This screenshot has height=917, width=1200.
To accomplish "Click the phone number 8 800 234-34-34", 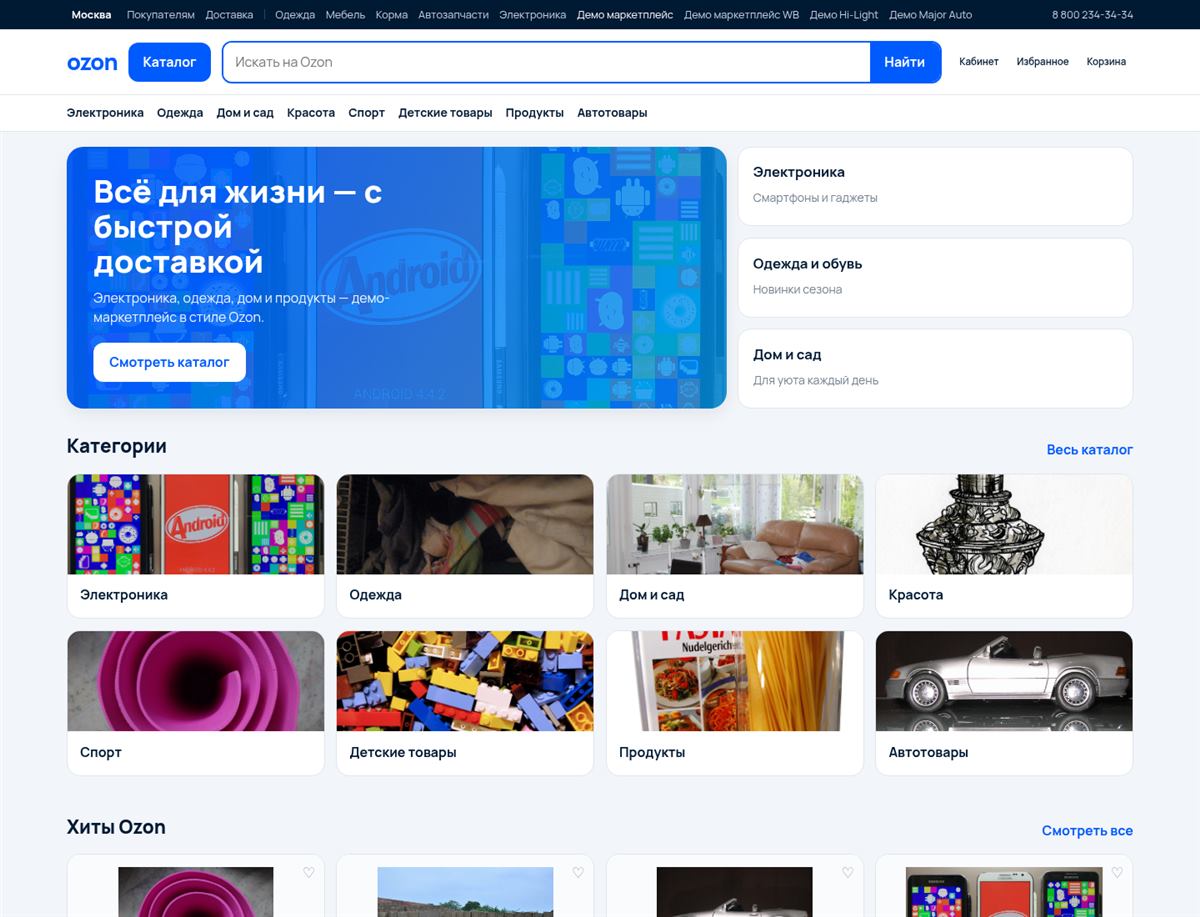I will pos(1092,15).
